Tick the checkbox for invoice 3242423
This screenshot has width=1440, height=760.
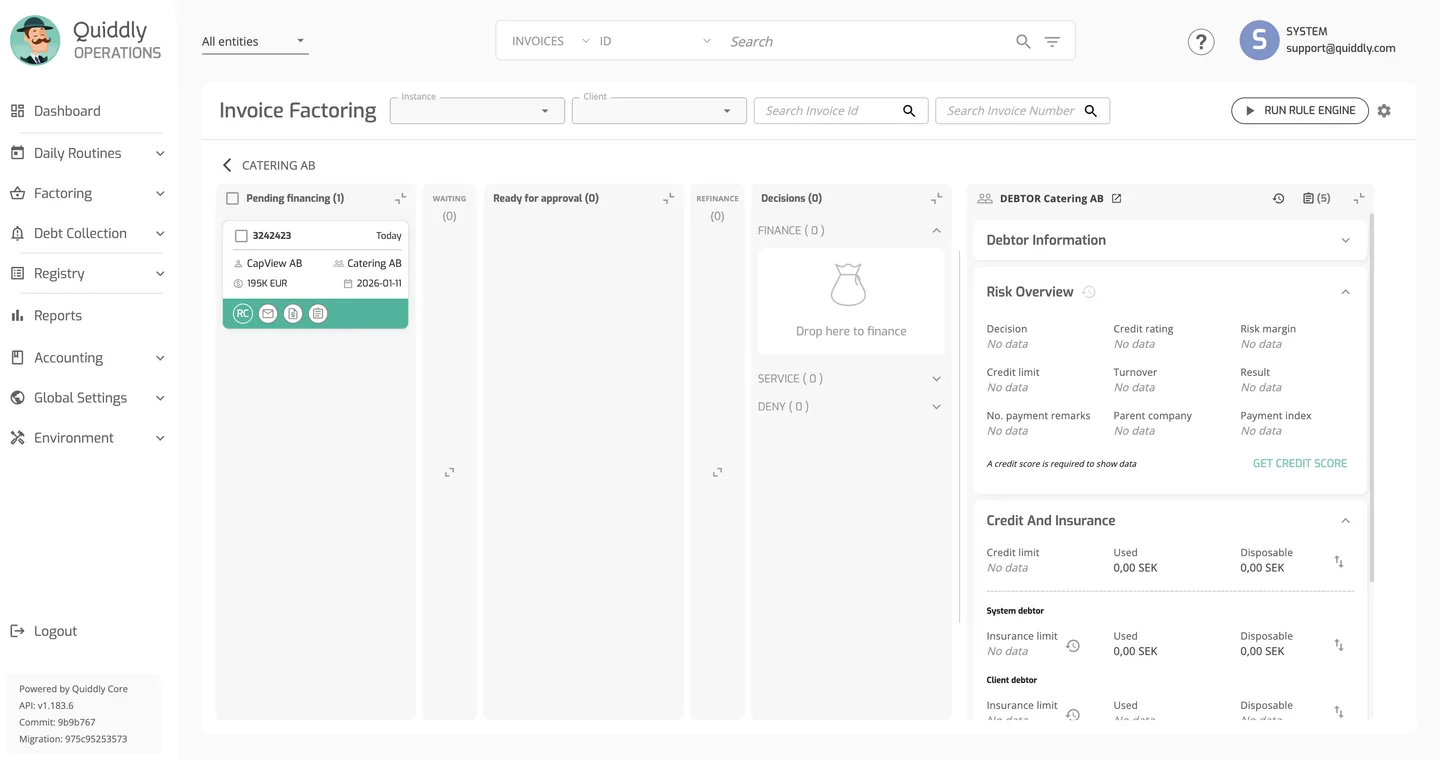click(240, 236)
